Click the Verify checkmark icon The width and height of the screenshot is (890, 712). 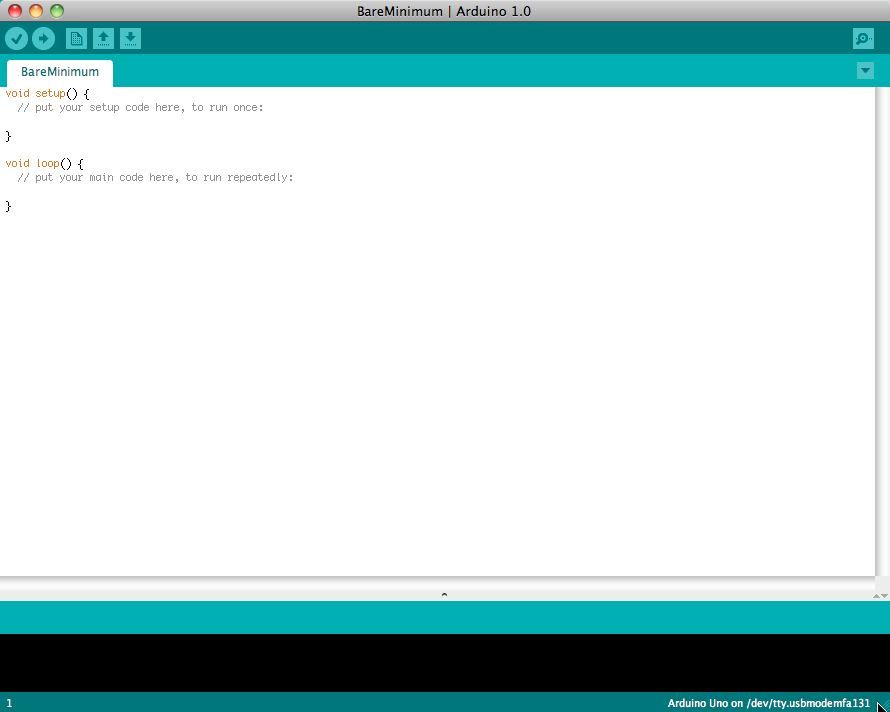[17, 38]
